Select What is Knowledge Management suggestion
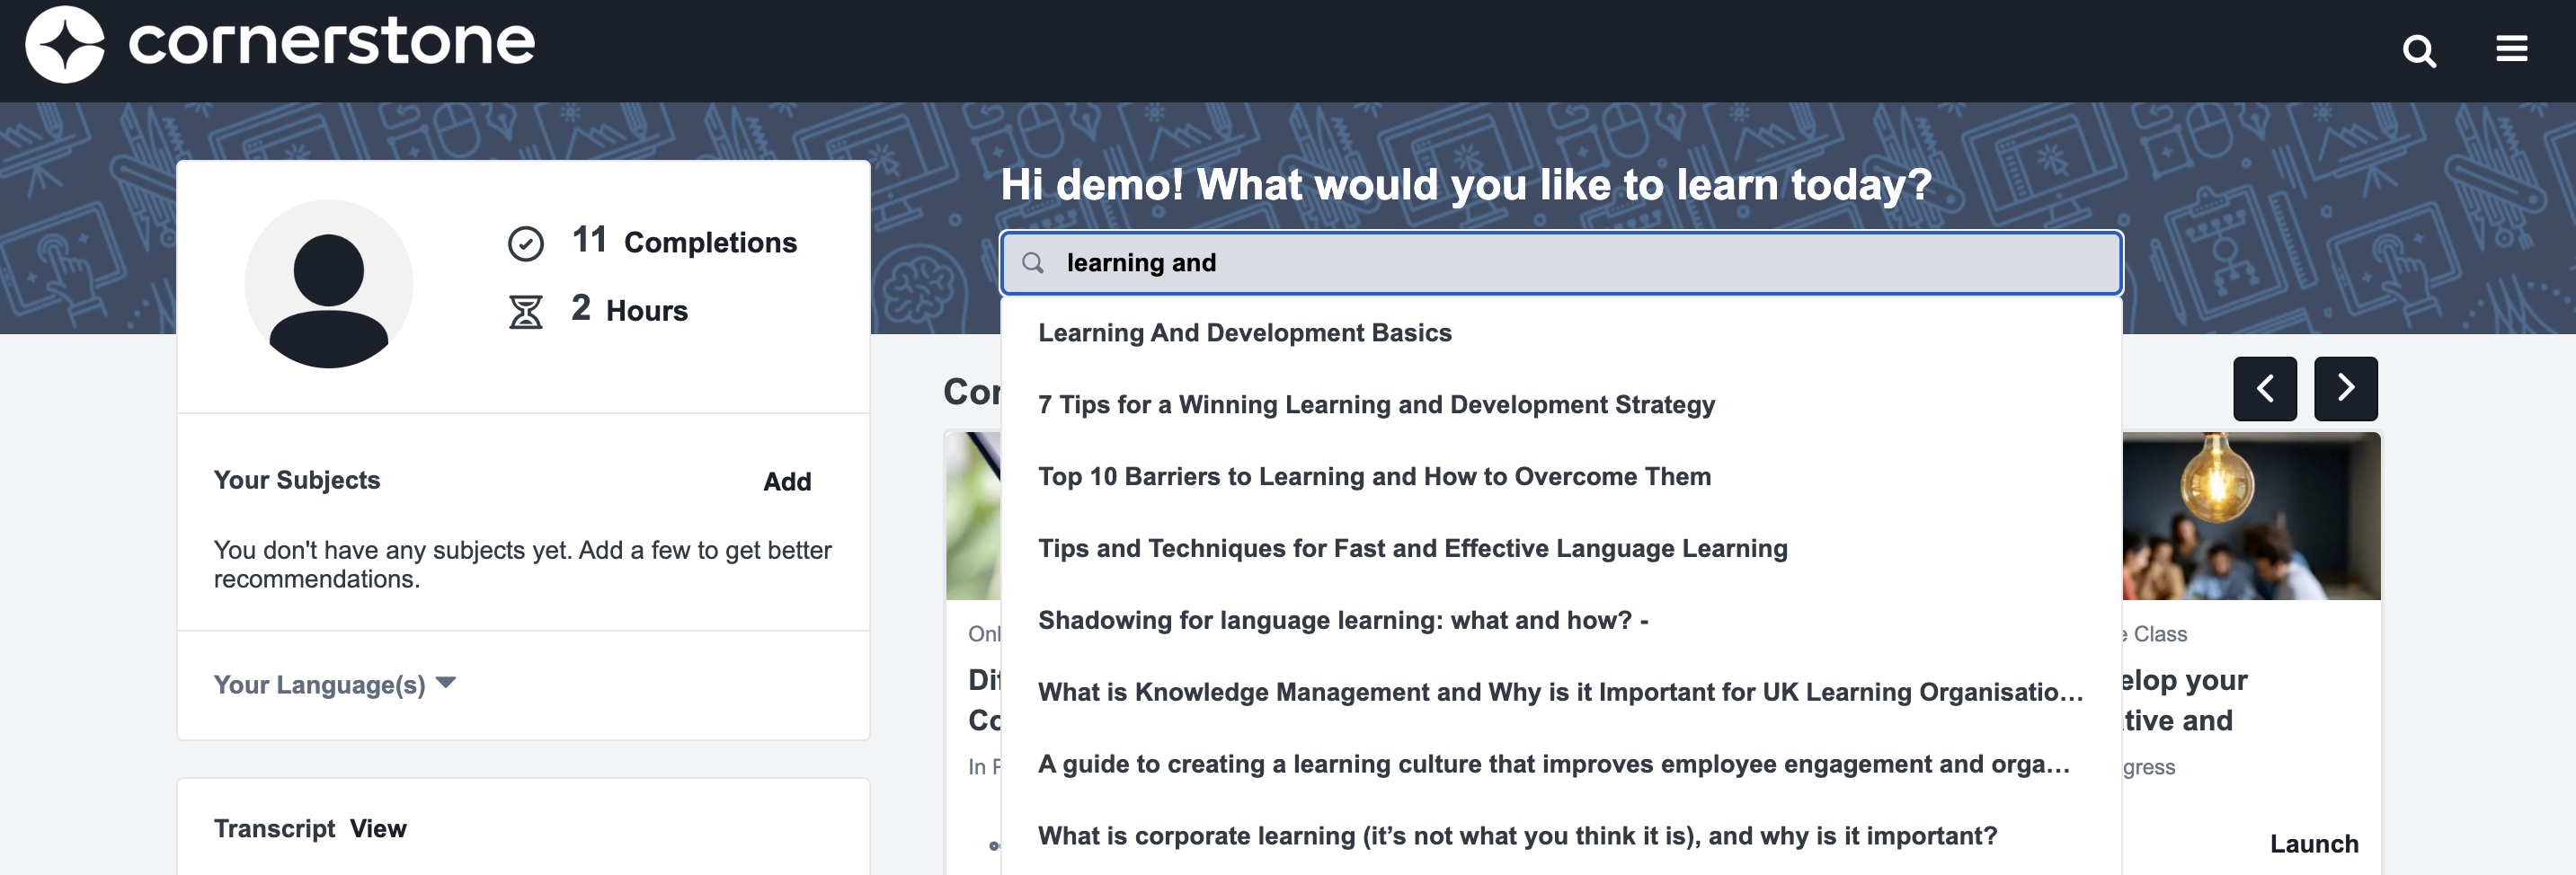This screenshot has width=2576, height=875. (1560, 693)
